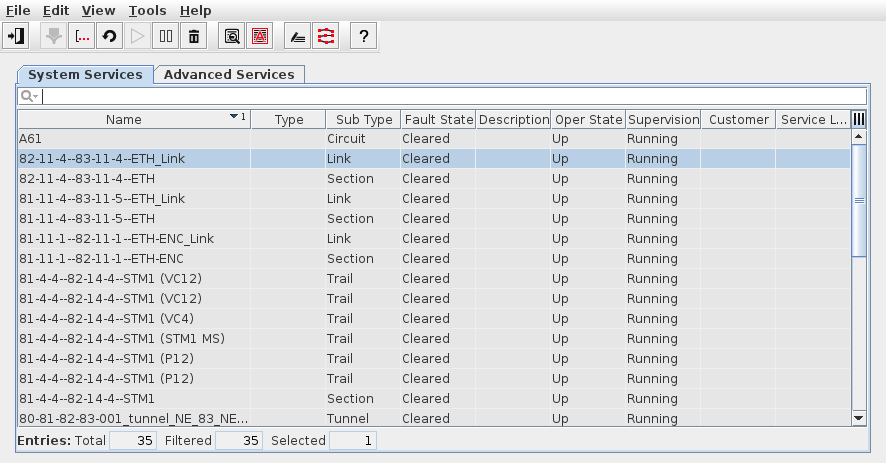Click into the search filter text field

450,96
